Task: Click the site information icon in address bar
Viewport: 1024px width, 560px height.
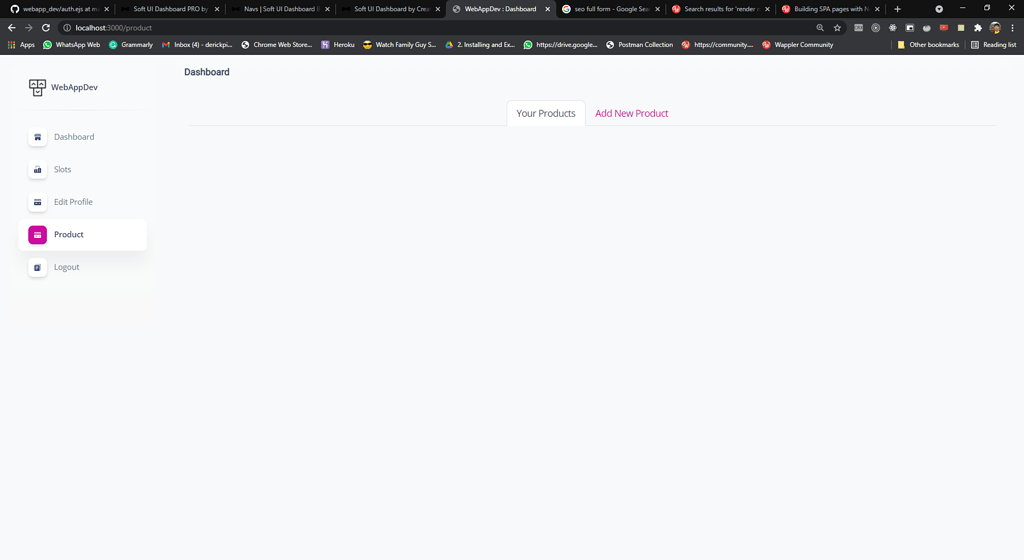Action: (67, 28)
